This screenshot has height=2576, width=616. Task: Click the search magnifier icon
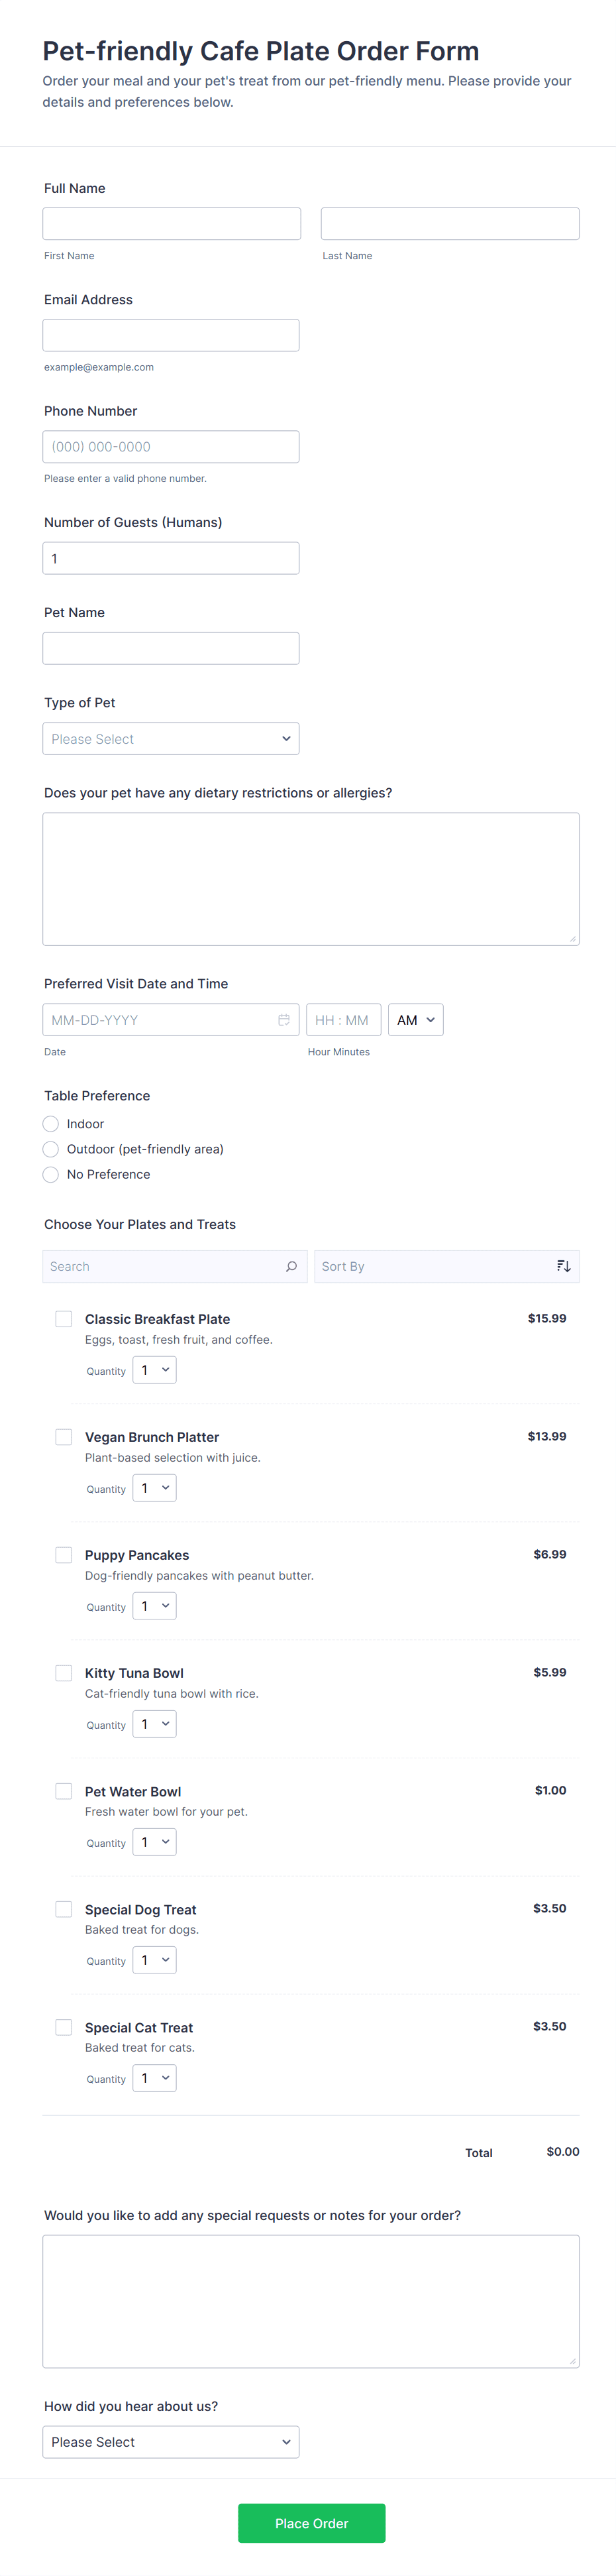click(291, 1266)
